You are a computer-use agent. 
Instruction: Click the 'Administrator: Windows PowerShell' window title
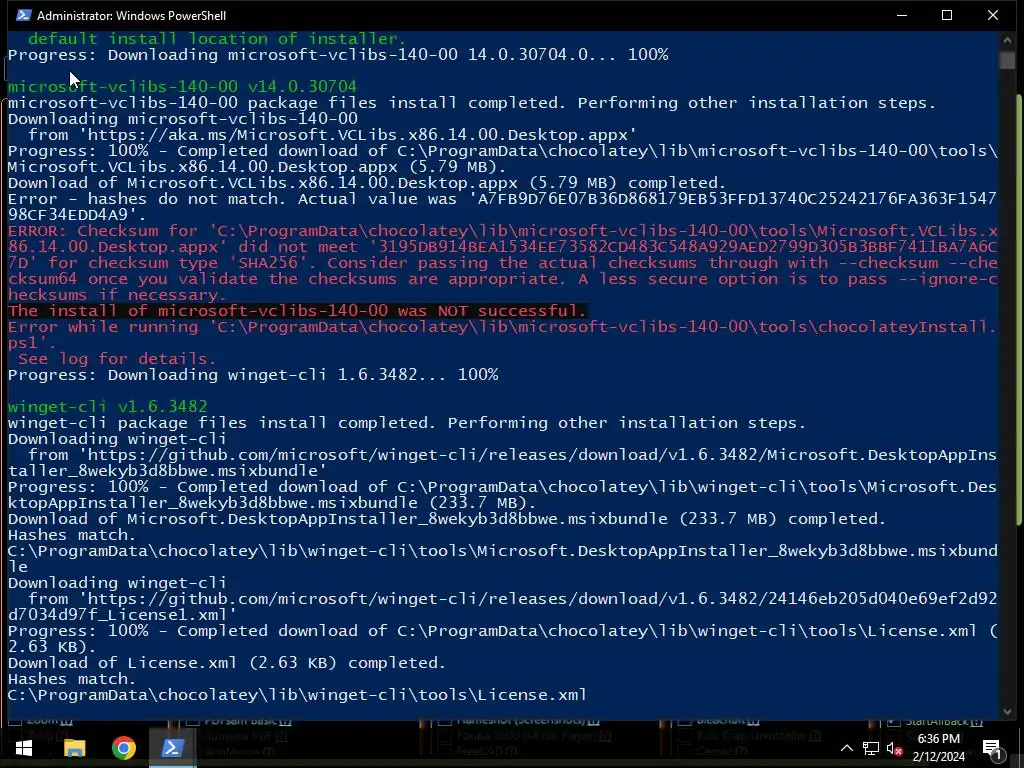131,16
